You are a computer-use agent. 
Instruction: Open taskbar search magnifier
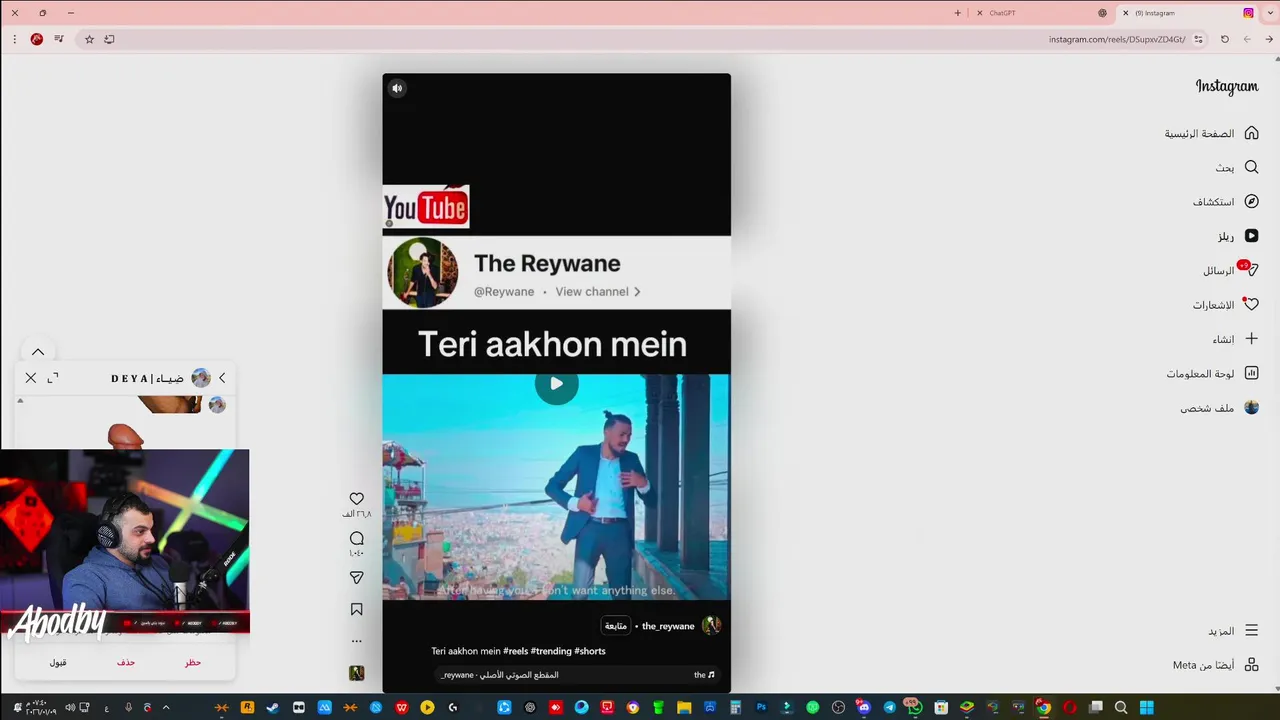[1121, 707]
